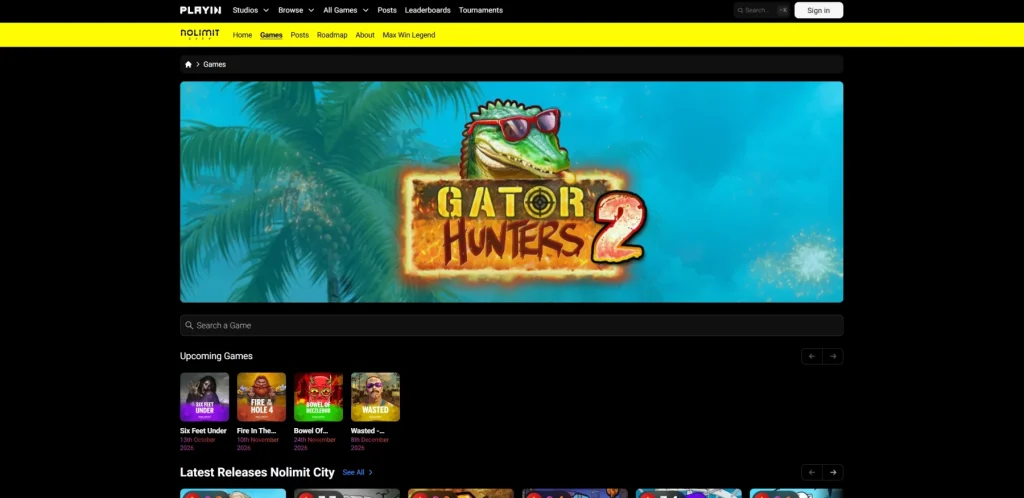1024x498 pixels.
Task: Focus the top Search box
Action: pyautogui.click(x=761, y=10)
